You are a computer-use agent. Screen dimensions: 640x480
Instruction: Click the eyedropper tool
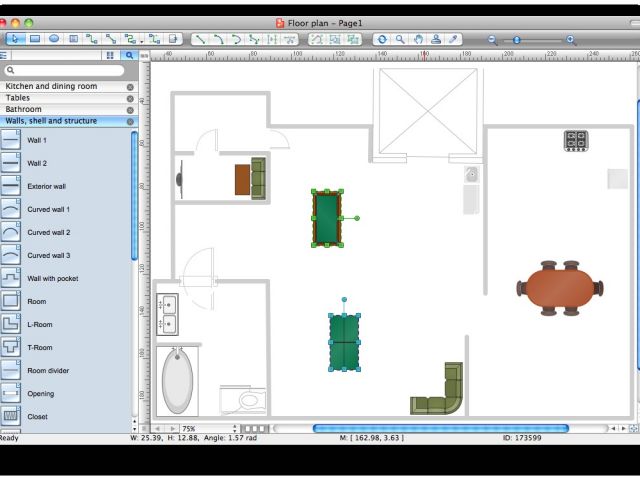tap(453, 39)
